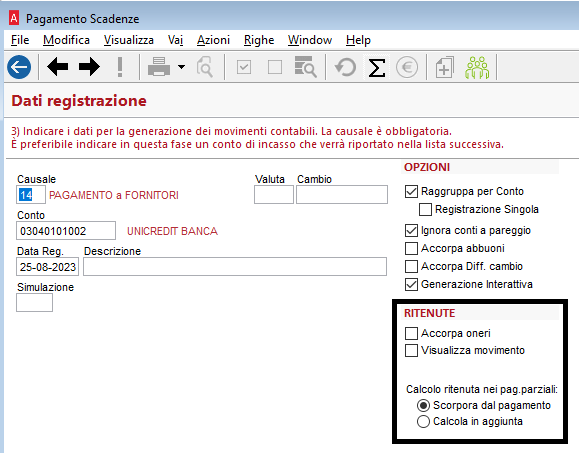Image resolution: width=579 pixels, height=453 pixels.
Task: Click the printer icon in toolbar
Action: (159, 67)
